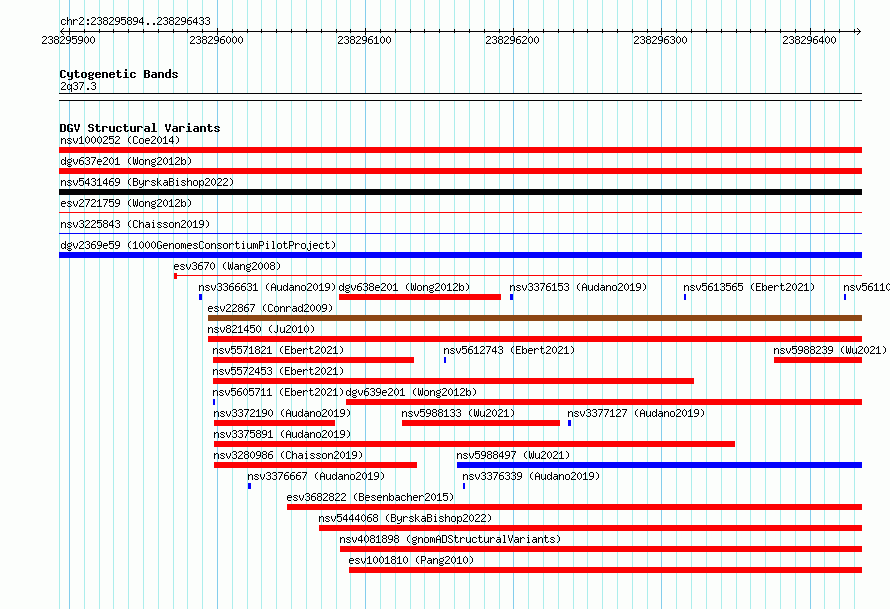Click the Cytogenetic Bands track title
This screenshot has width=890, height=609.
tap(119, 74)
